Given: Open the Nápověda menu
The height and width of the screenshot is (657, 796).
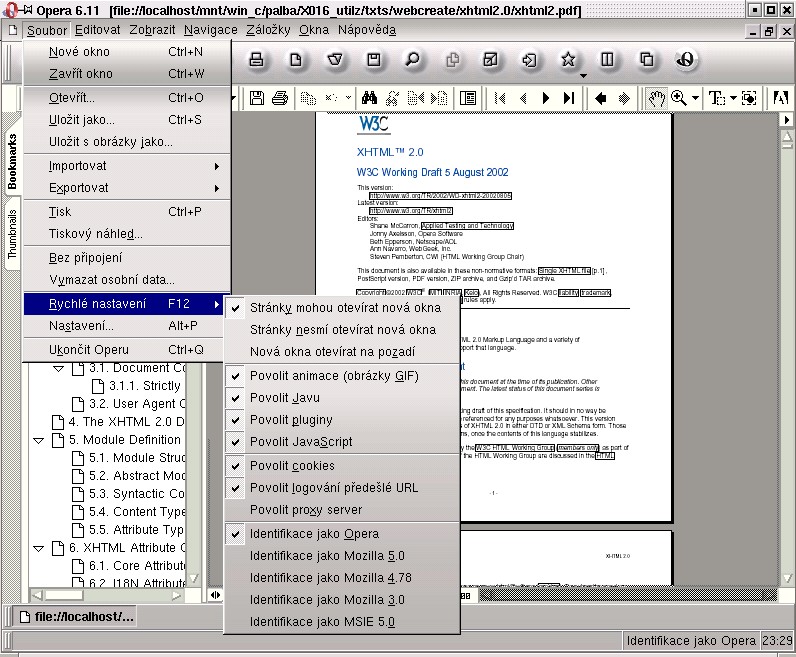Looking at the screenshot, I should click(x=367, y=30).
